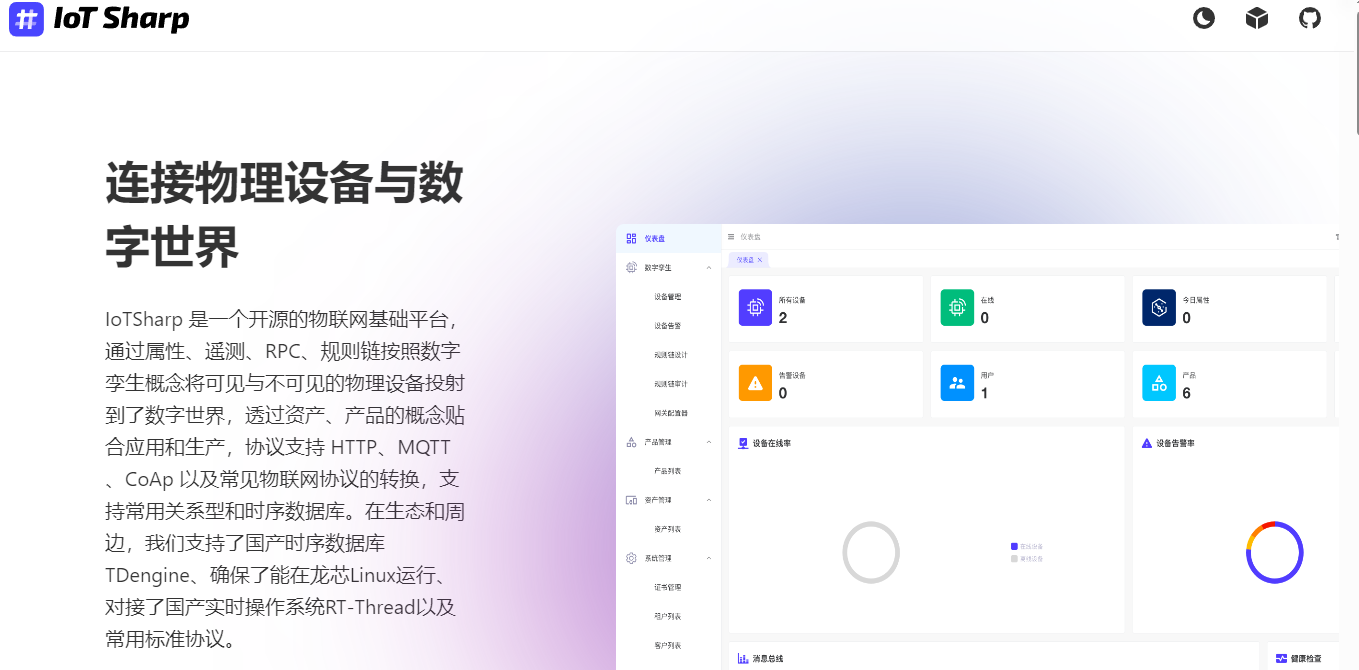The width and height of the screenshot is (1359, 670).
Task: Click the bar chart icon beside 消息总线
Action: pos(743,658)
